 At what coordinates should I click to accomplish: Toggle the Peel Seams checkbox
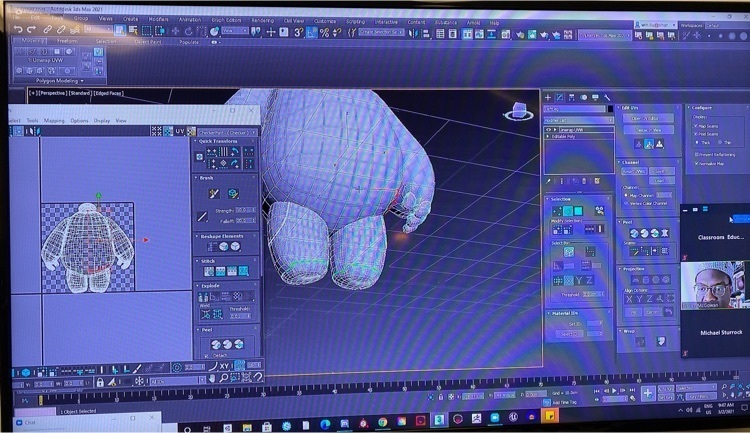click(695, 134)
